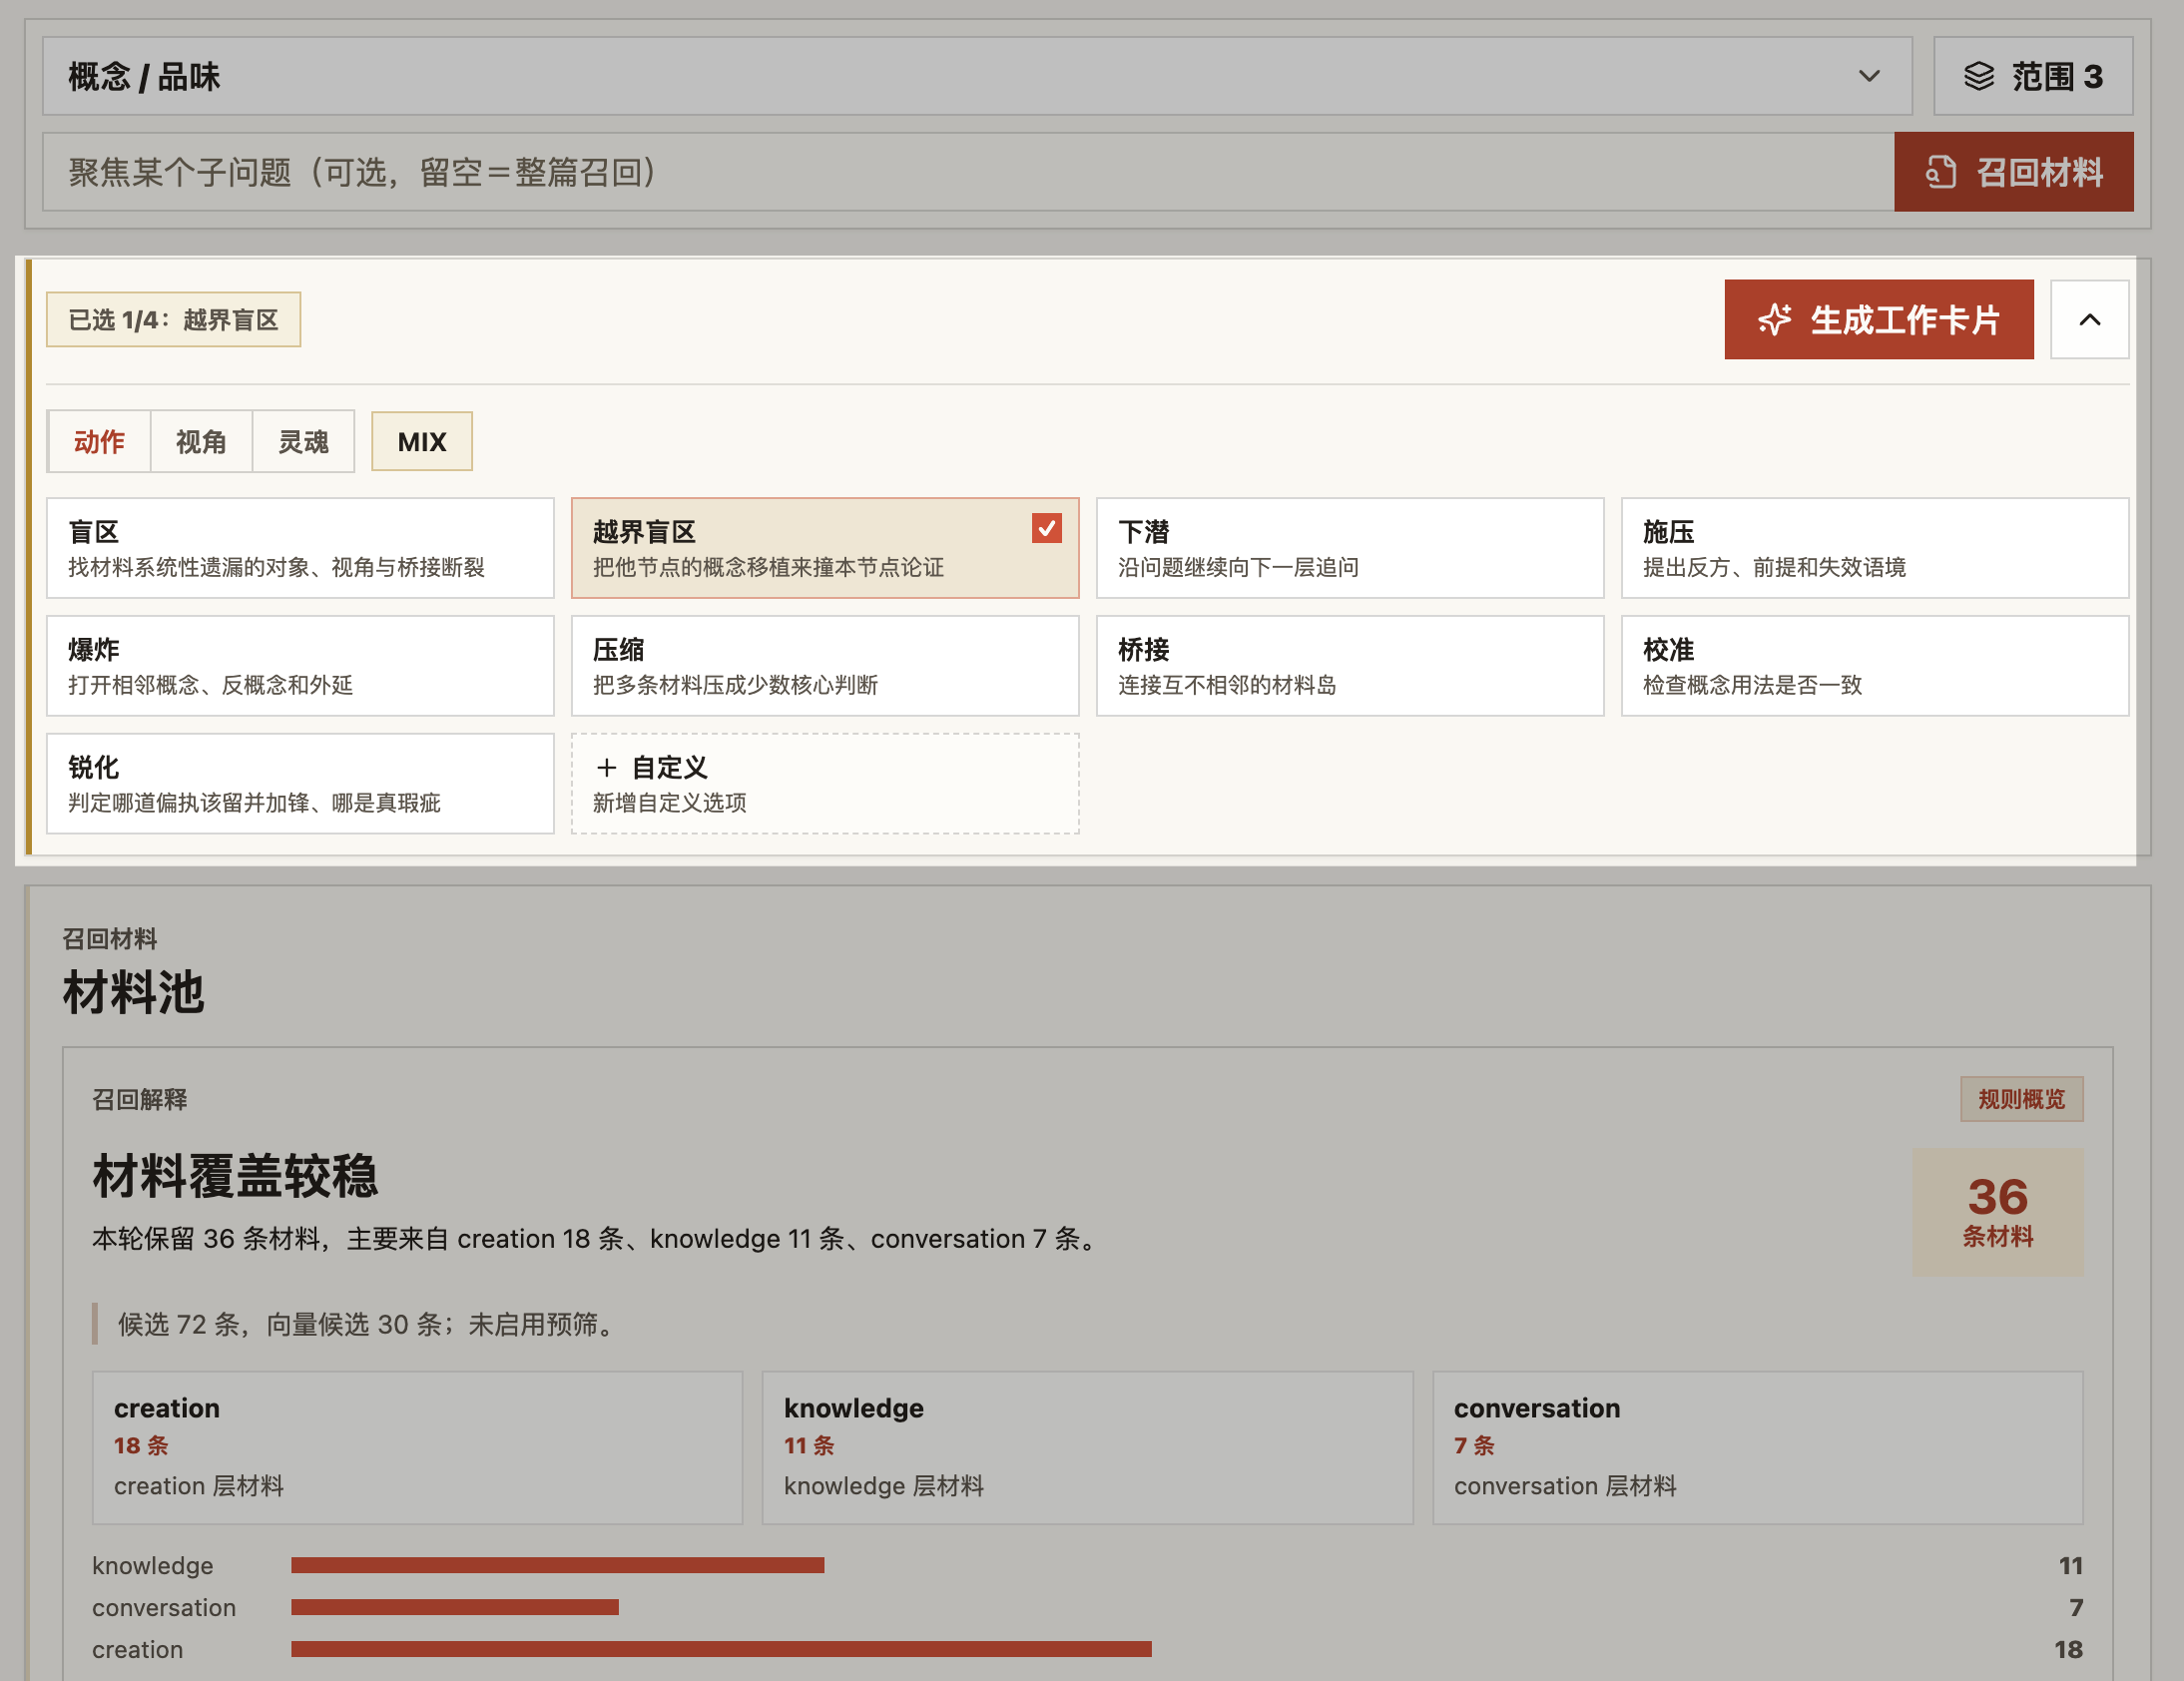Switch to the 动作 tab

point(99,441)
